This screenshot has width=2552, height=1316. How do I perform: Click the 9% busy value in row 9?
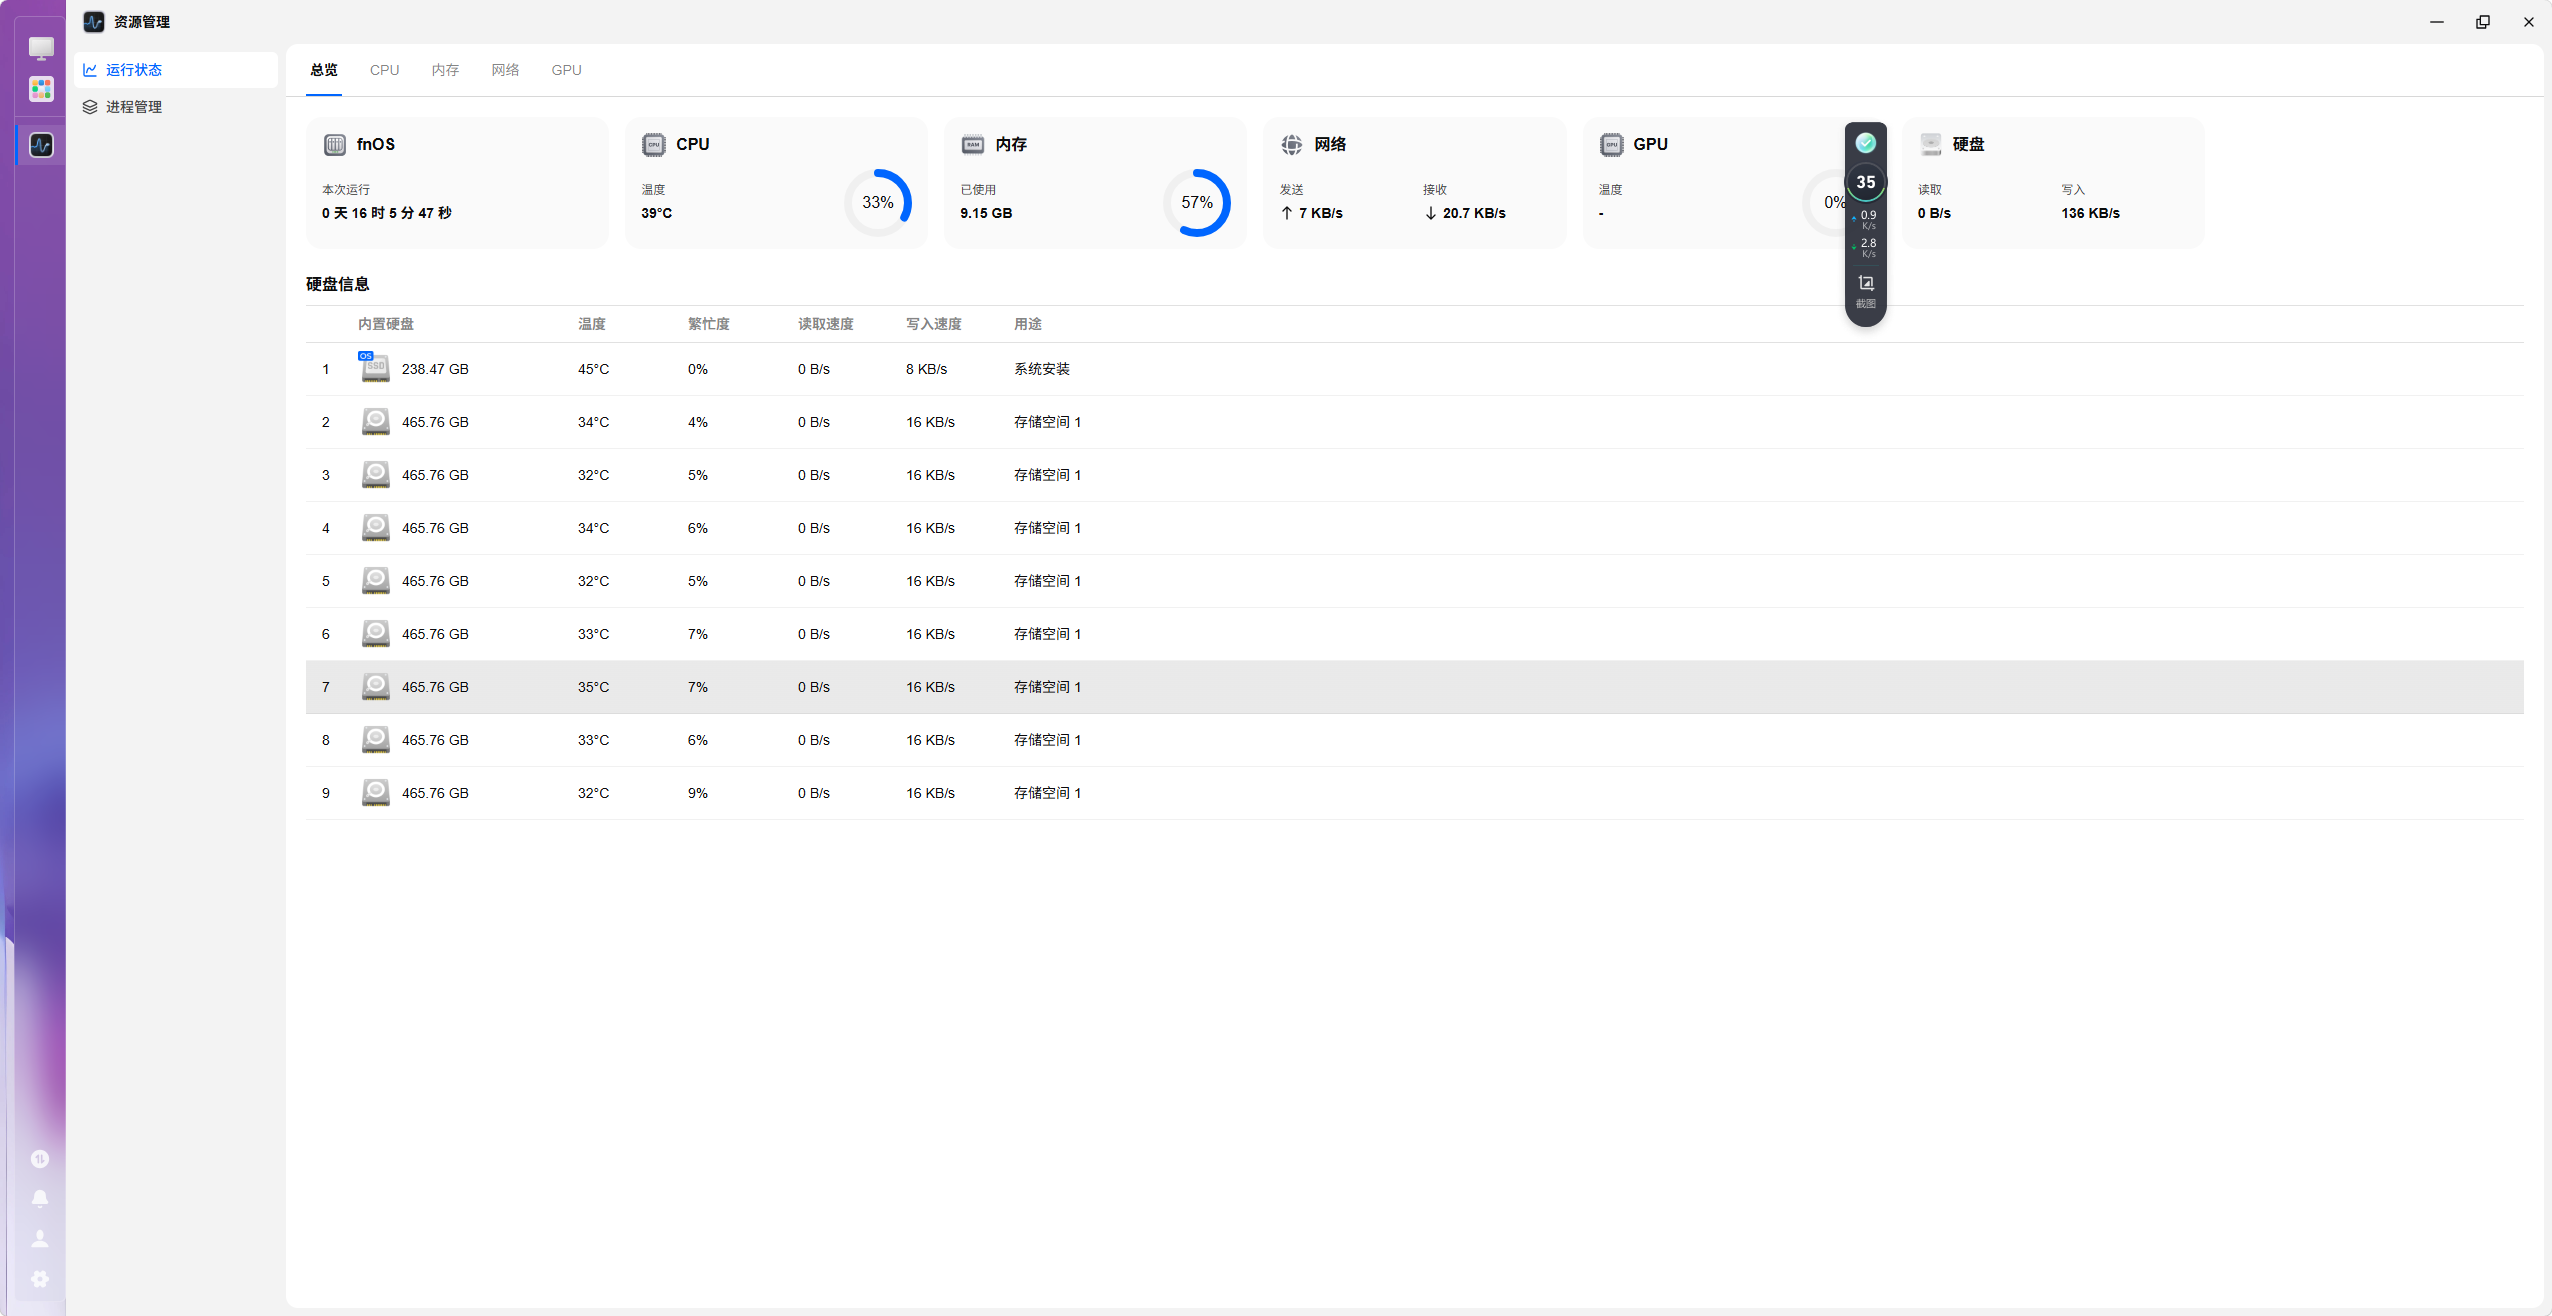coord(698,793)
